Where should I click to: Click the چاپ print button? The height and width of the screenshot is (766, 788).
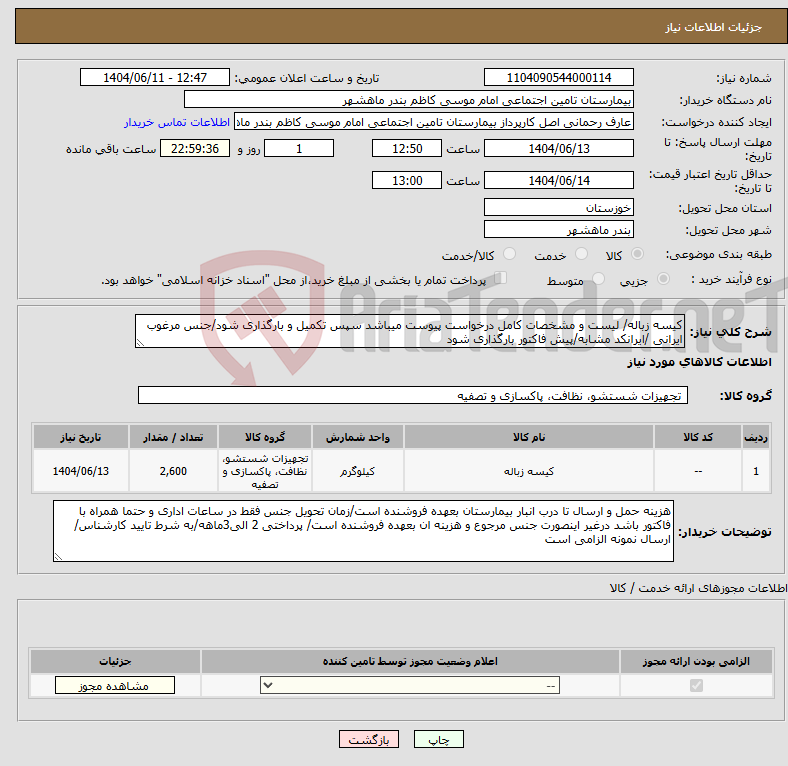(439, 739)
